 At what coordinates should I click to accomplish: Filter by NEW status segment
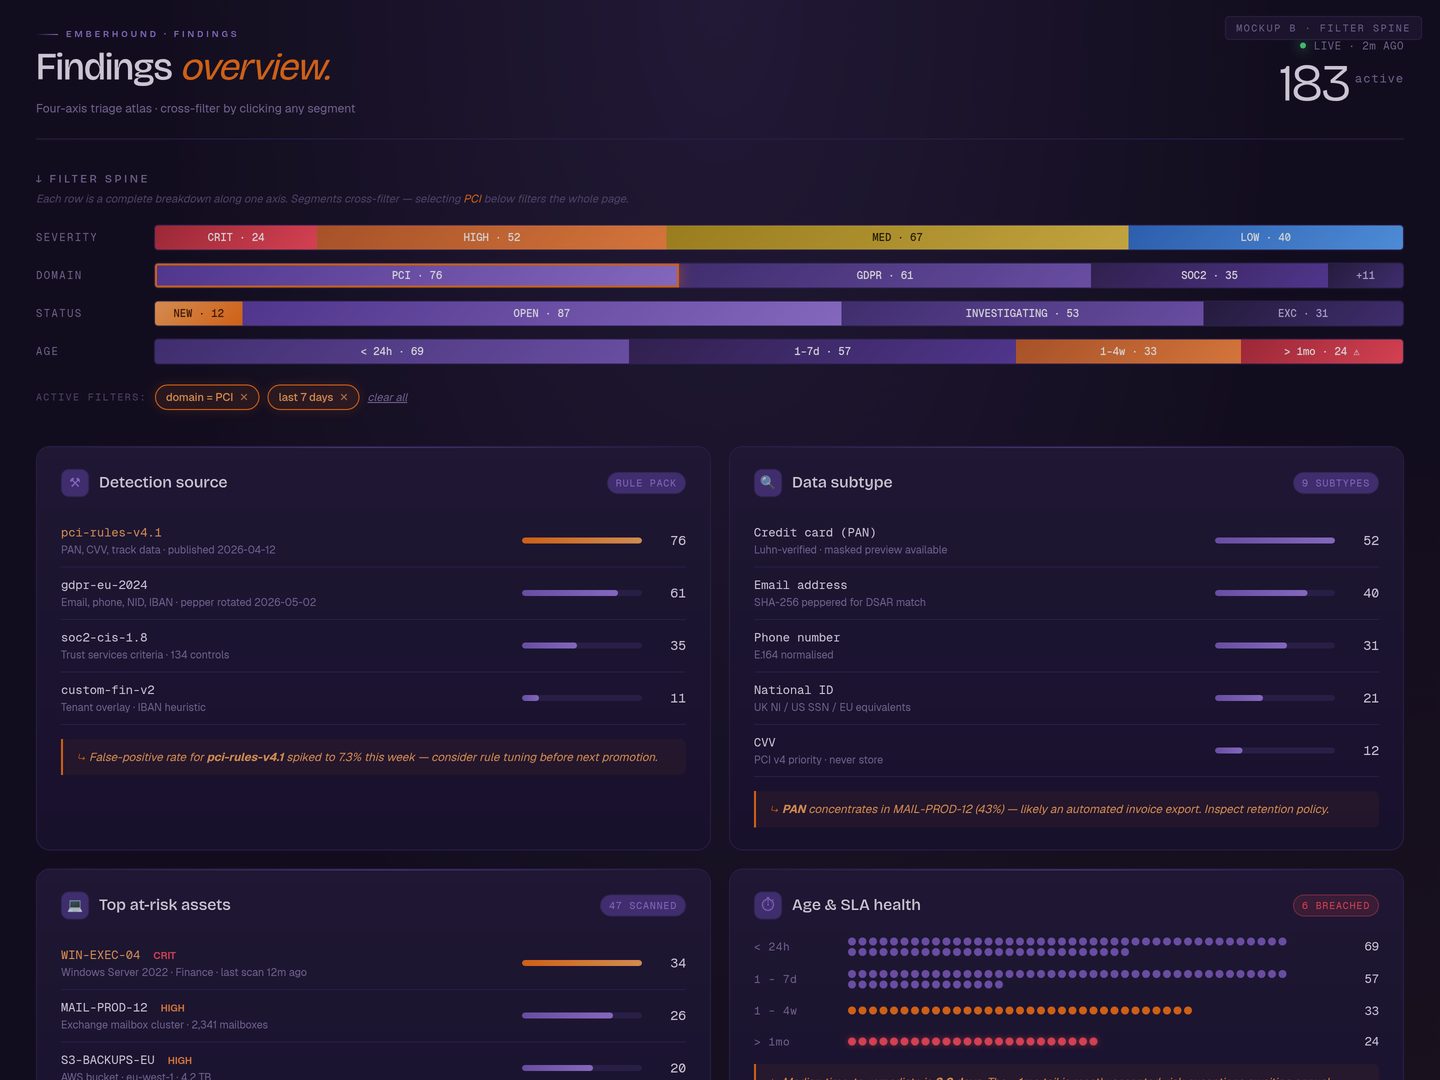pyautogui.click(x=199, y=313)
